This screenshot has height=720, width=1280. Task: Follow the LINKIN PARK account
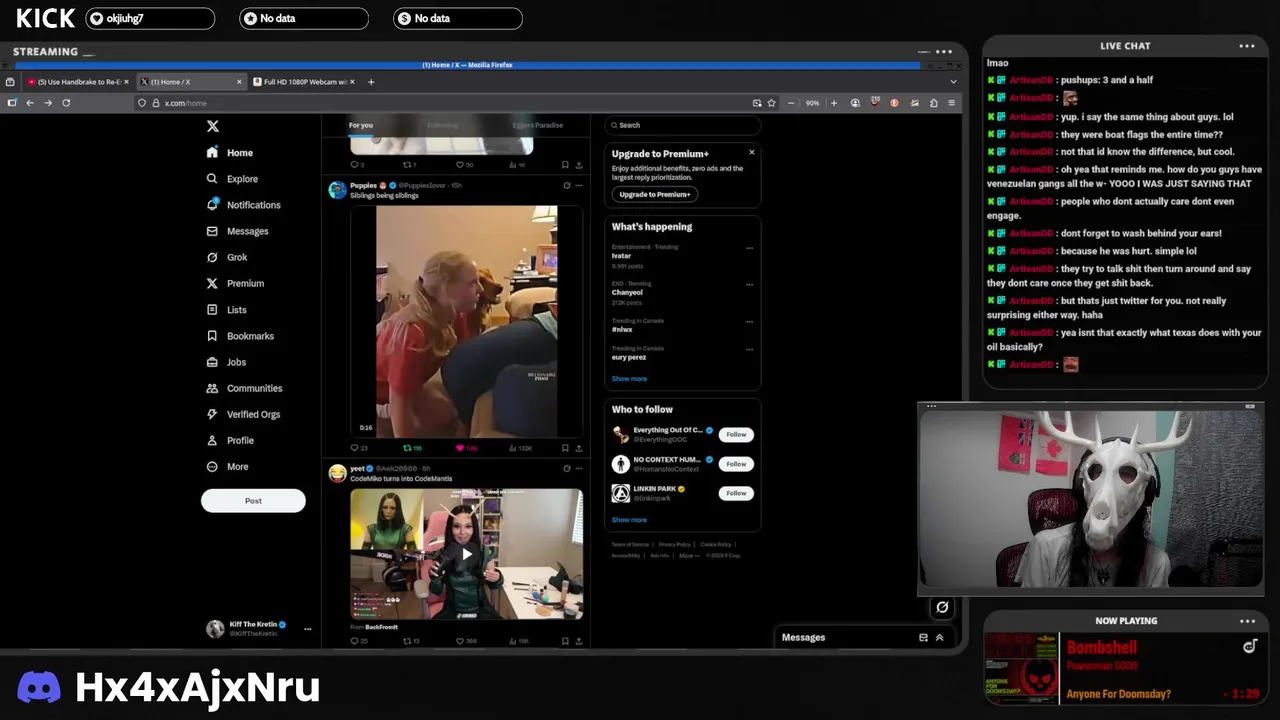tap(736, 493)
